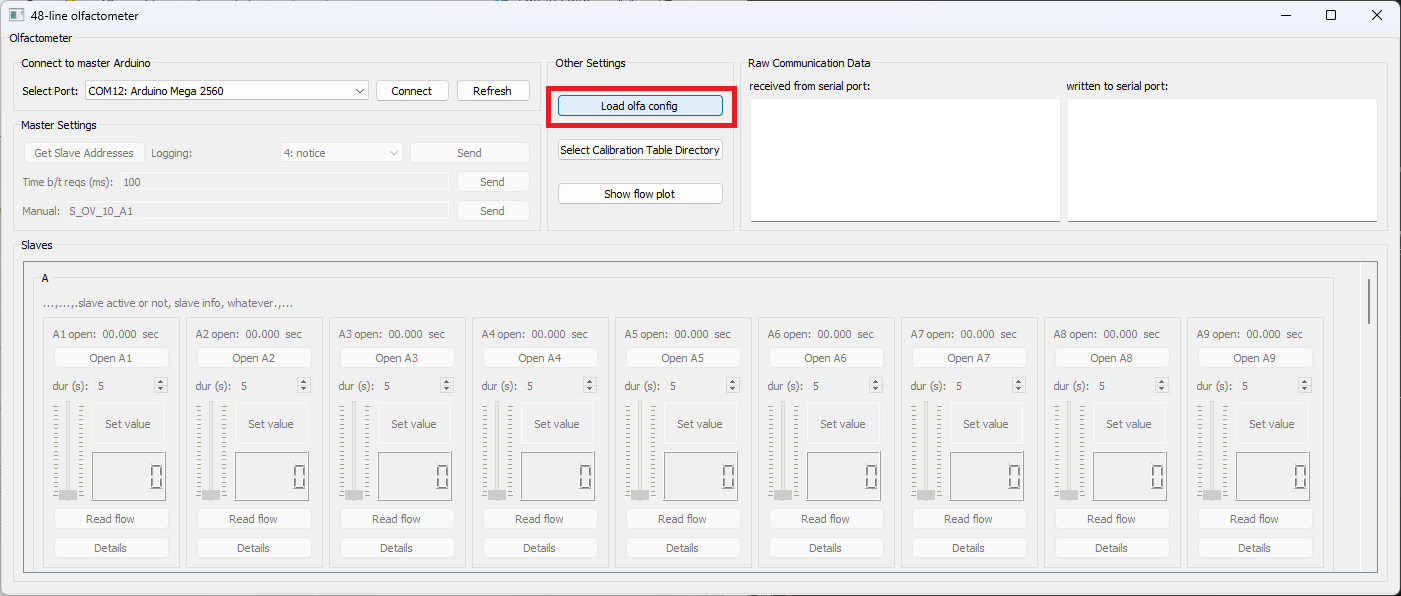Click Read flow for A5
Viewport: 1401px width, 596px height.
click(683, 519)
